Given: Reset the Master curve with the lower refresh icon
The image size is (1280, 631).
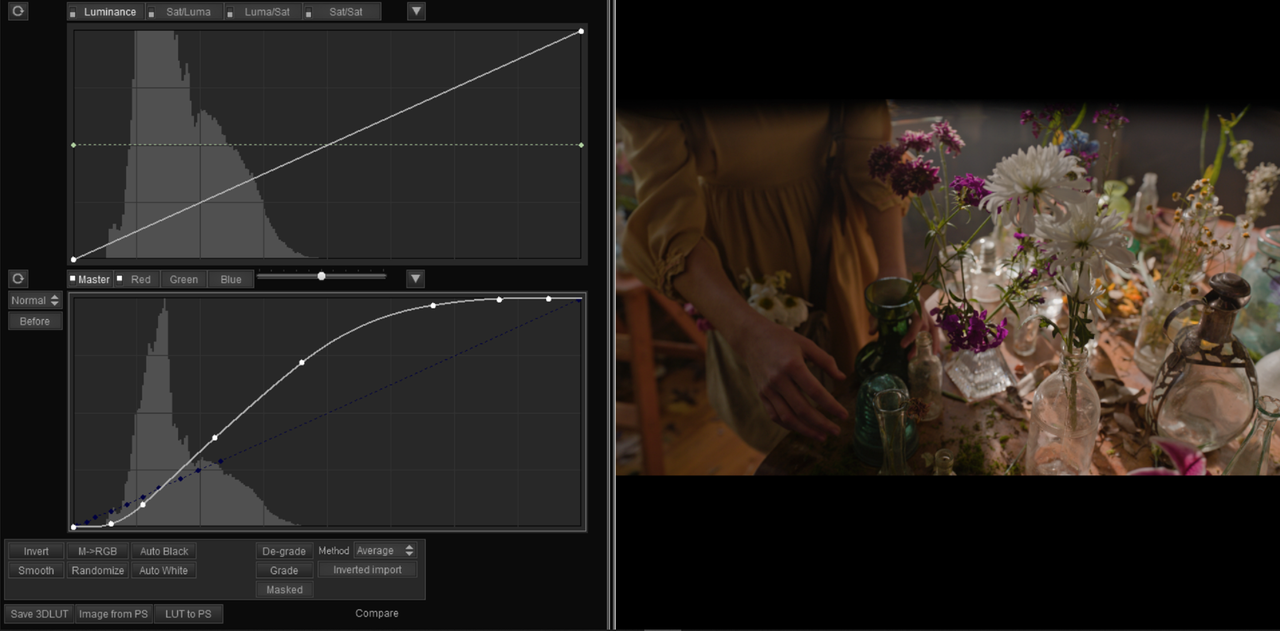Looking at the screenshot, I should (18, 279).
